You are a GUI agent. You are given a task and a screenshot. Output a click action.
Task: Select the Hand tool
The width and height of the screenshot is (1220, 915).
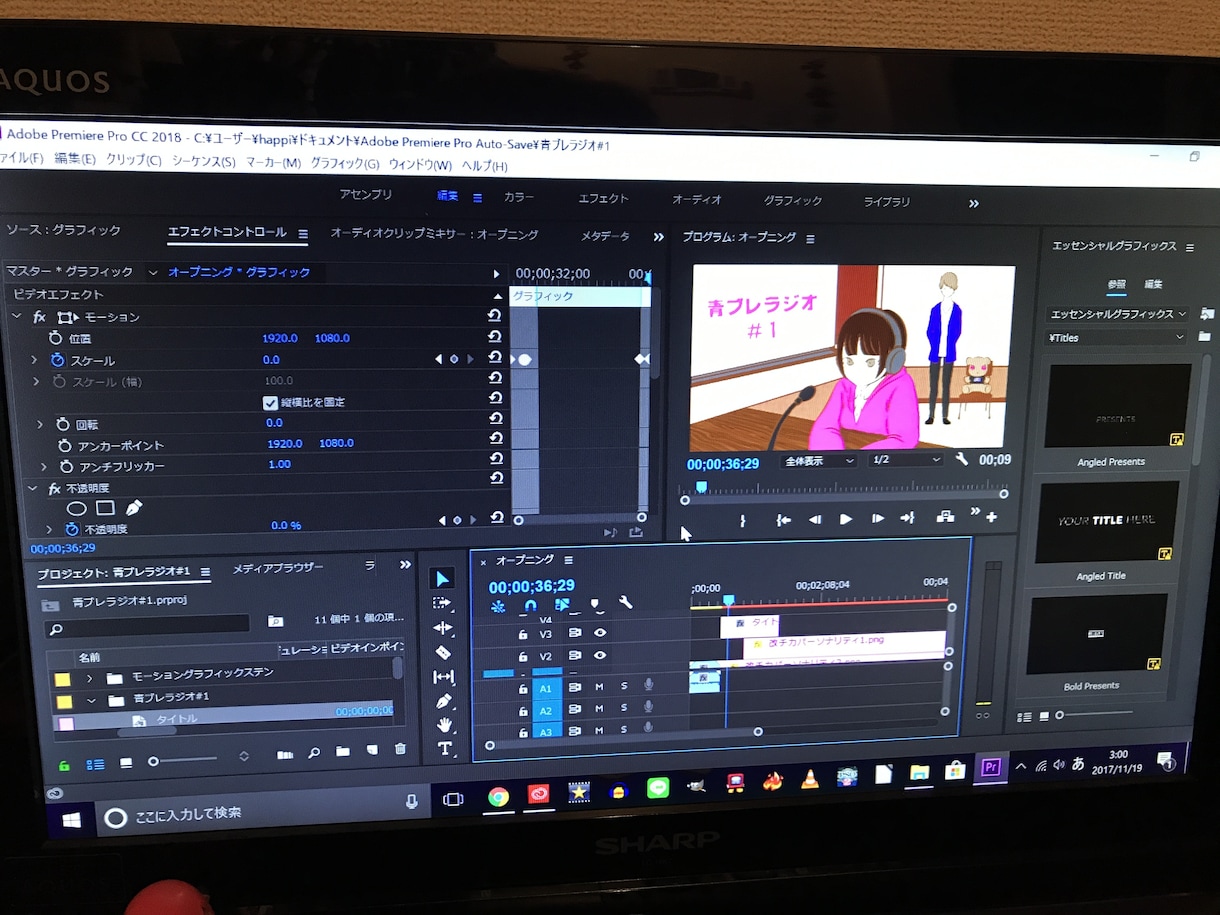click(445, 725)
